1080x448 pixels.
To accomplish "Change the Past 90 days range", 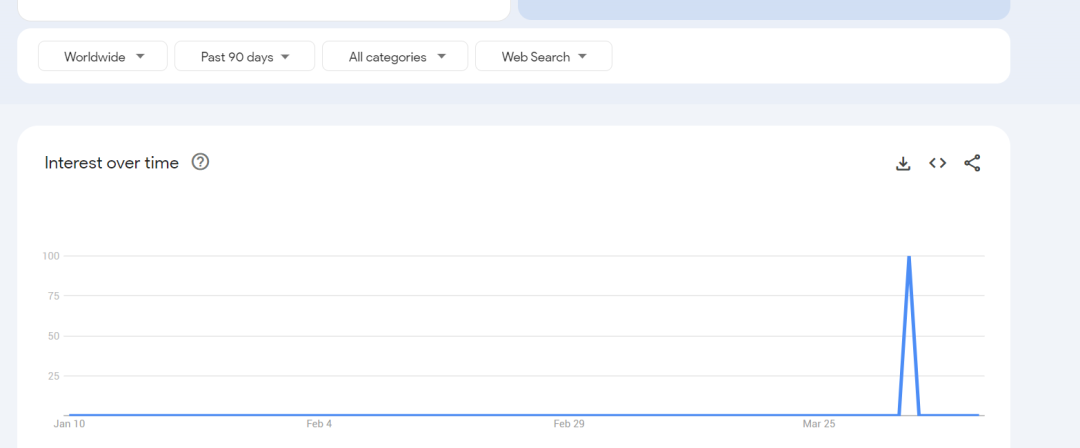I will tap(245, 56).
